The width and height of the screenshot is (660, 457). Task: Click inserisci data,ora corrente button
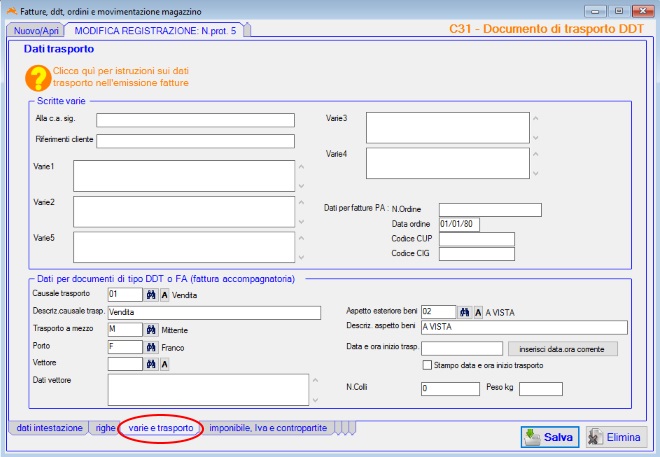coord(563,349)
